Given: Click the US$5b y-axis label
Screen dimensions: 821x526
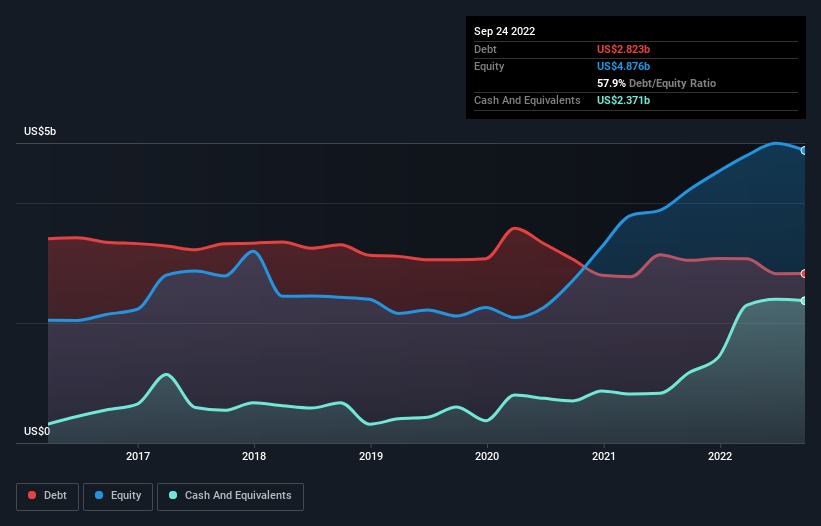Looking at the screenshot, I should (40, 131).
